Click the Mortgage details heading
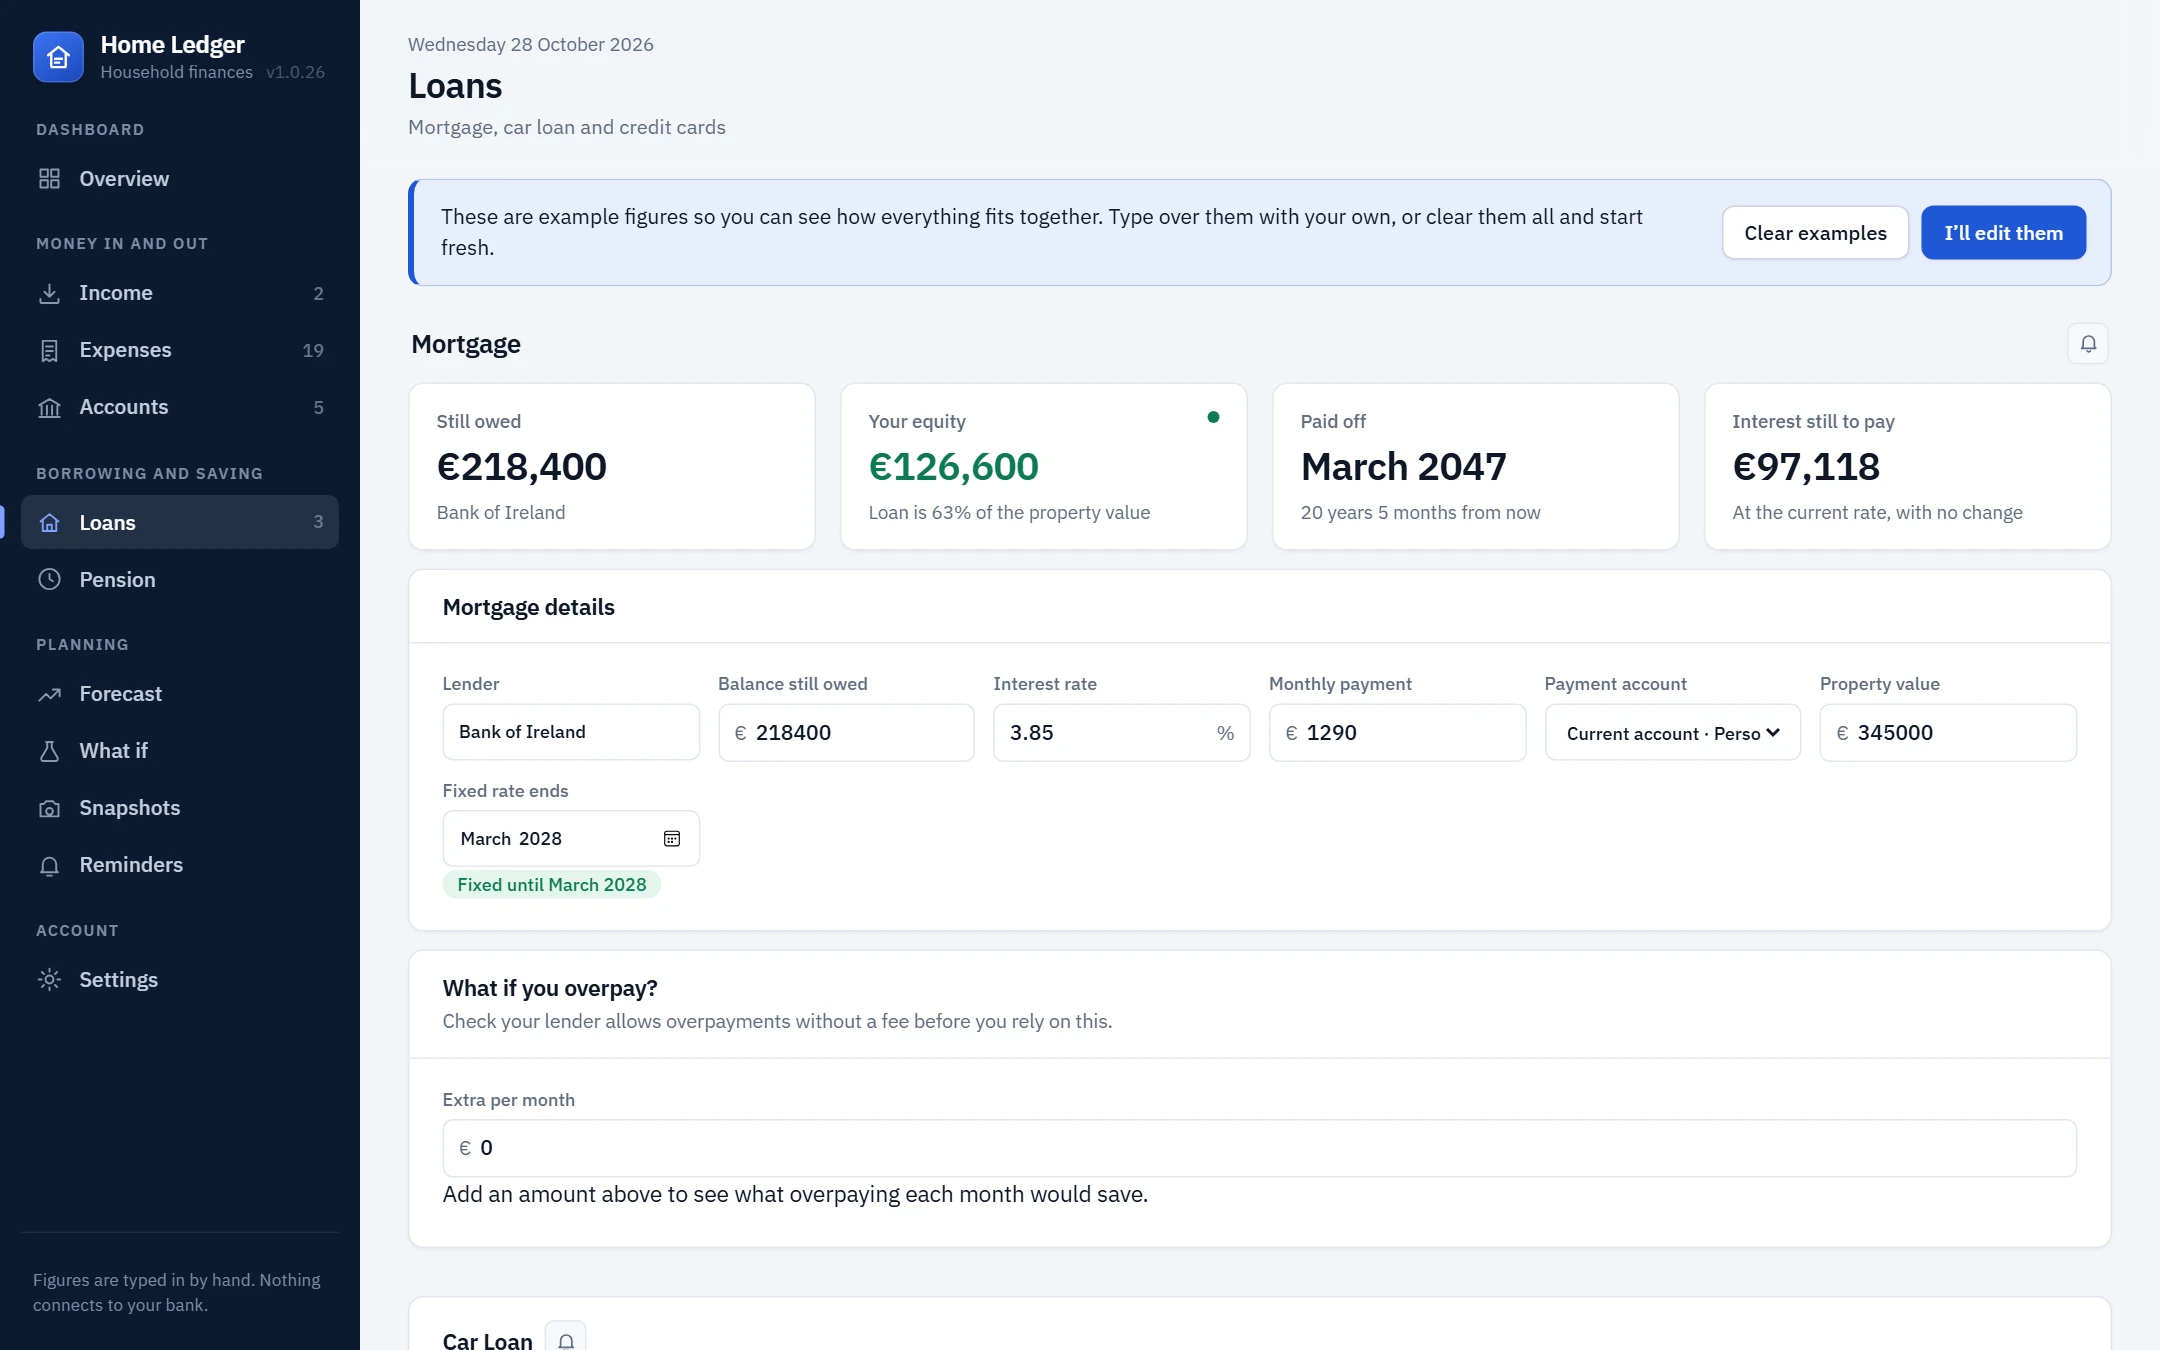 (529, 607)
